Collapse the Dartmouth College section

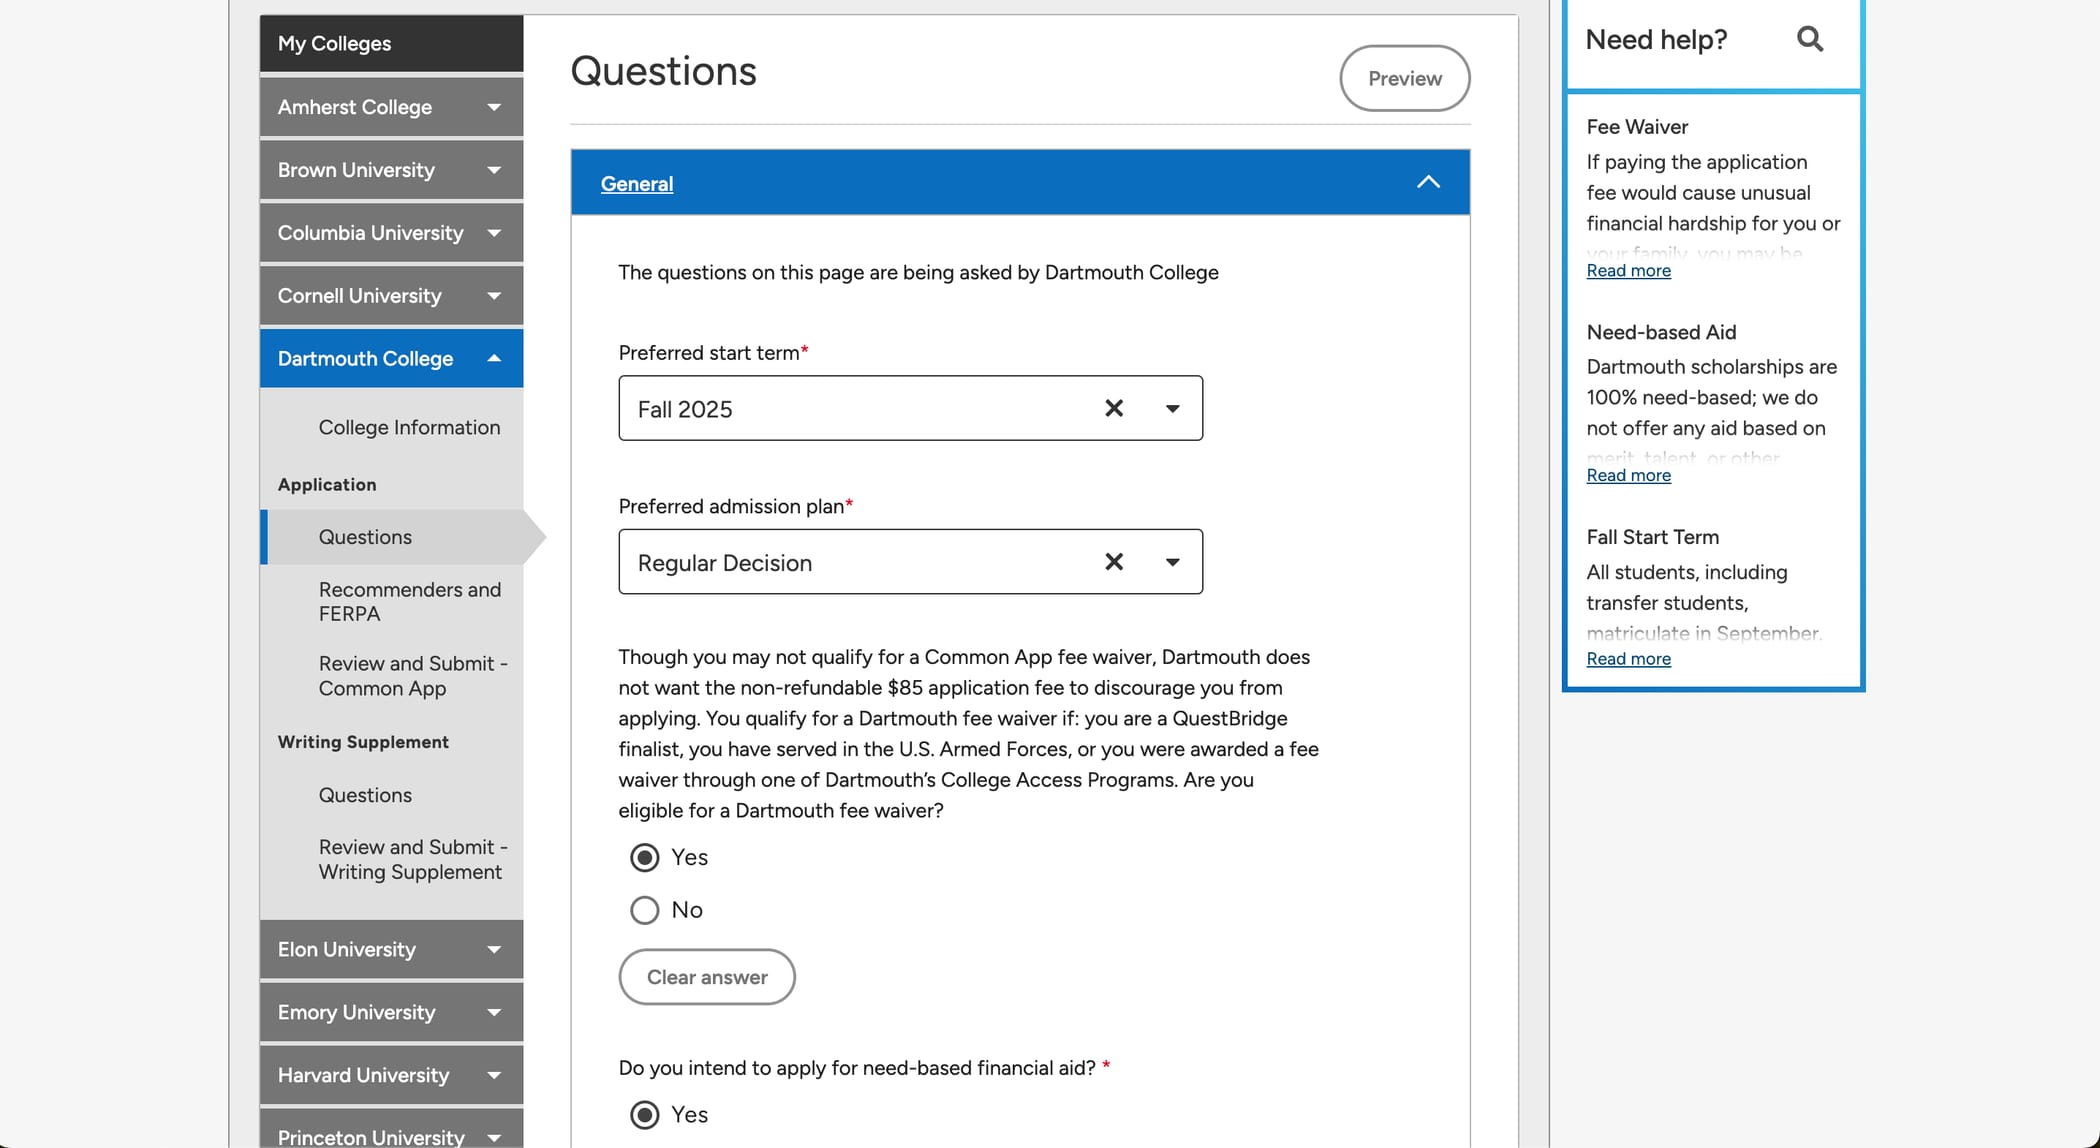(492, 357)
